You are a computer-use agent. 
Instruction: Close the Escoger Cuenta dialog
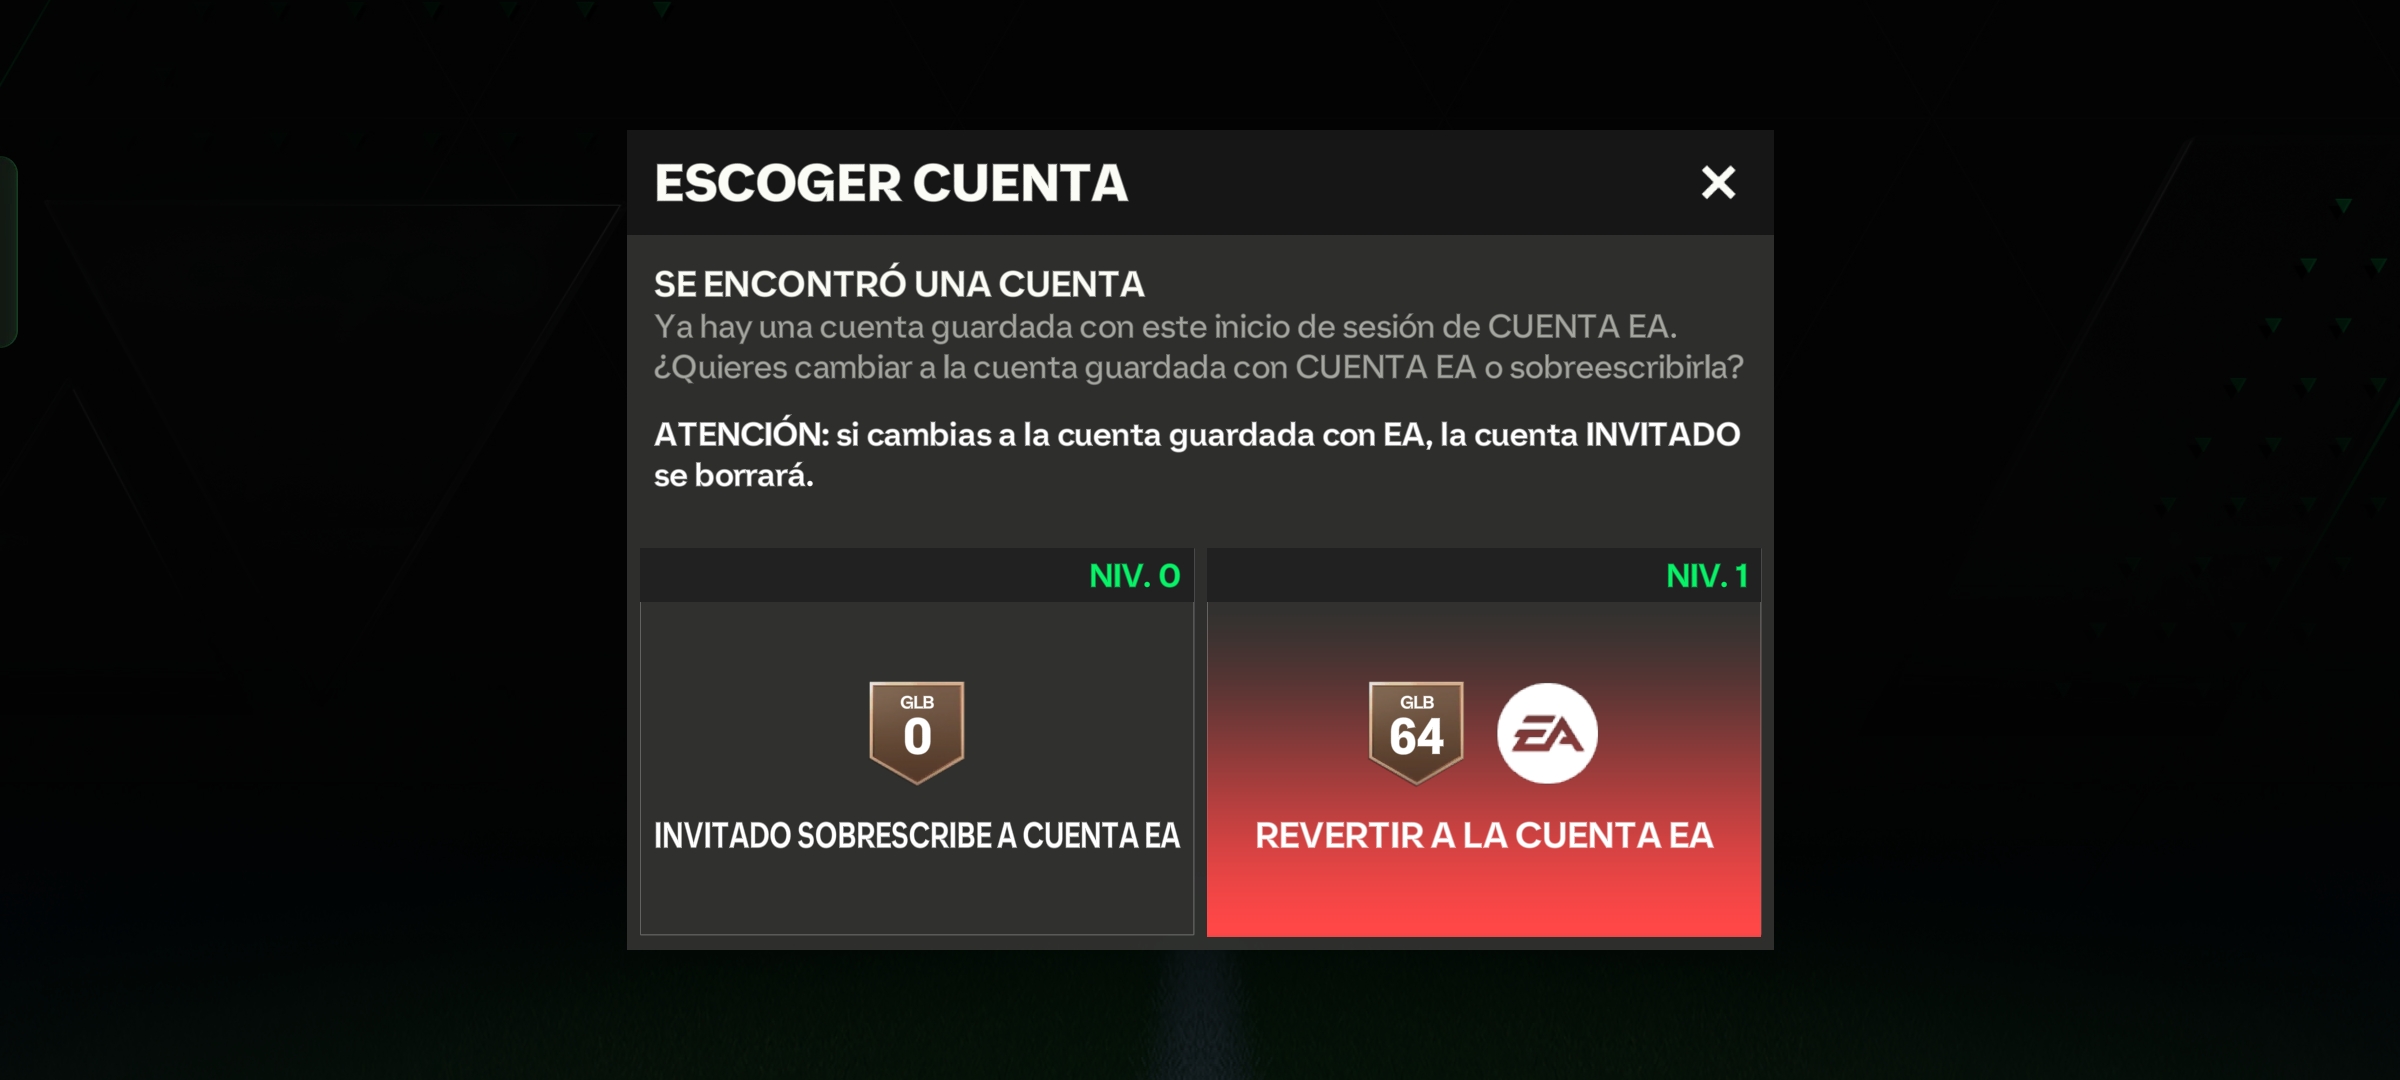click(x=1718, y=182)
